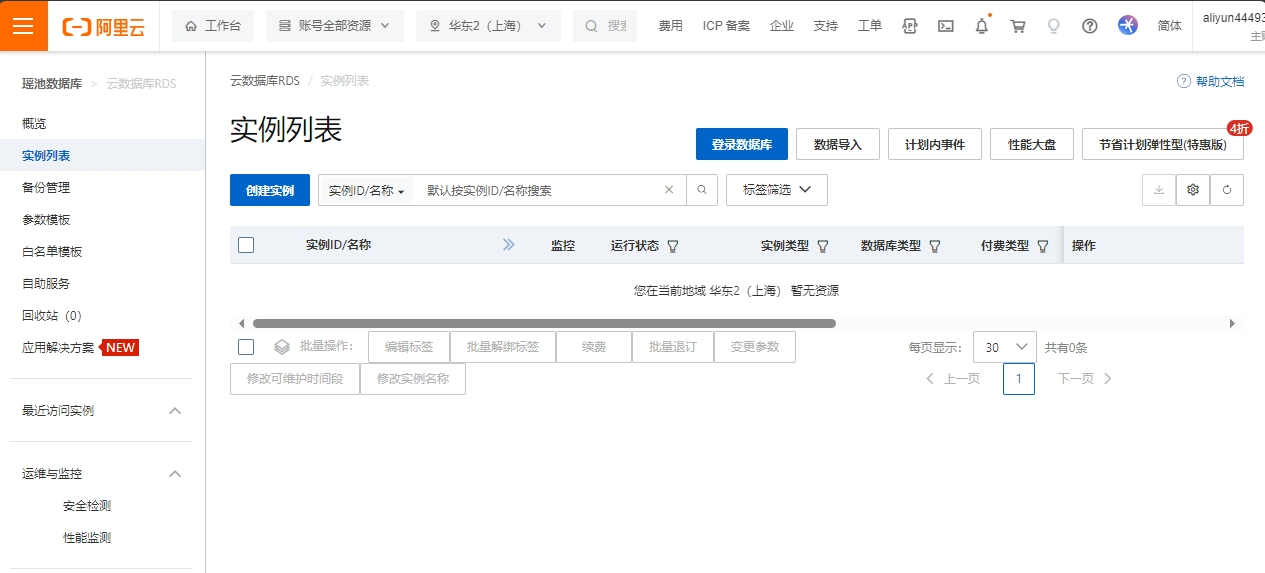Filter by 运行状态 funnel icon

(673, 246)
